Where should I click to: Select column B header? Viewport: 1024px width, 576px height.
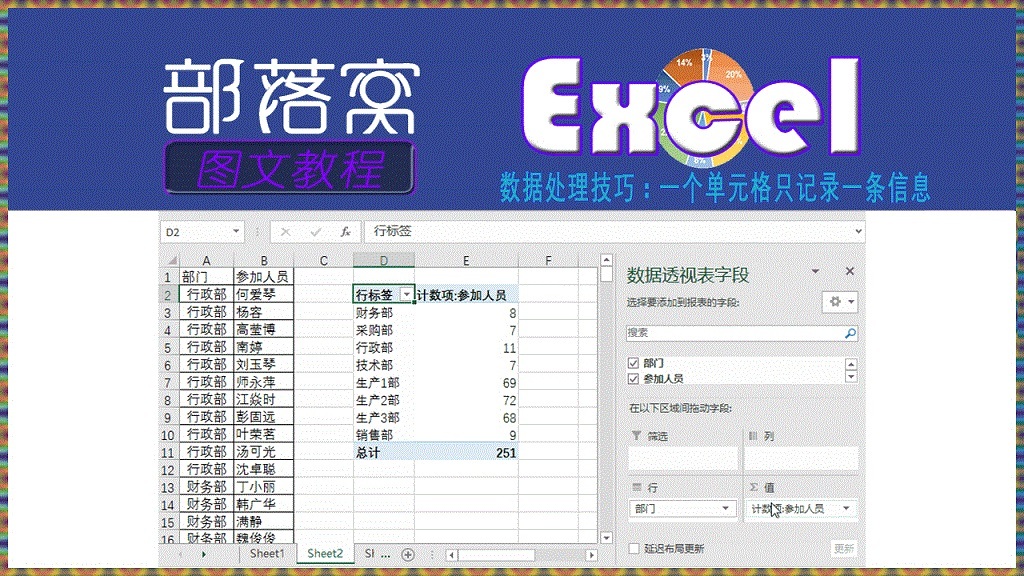[264, 261]
